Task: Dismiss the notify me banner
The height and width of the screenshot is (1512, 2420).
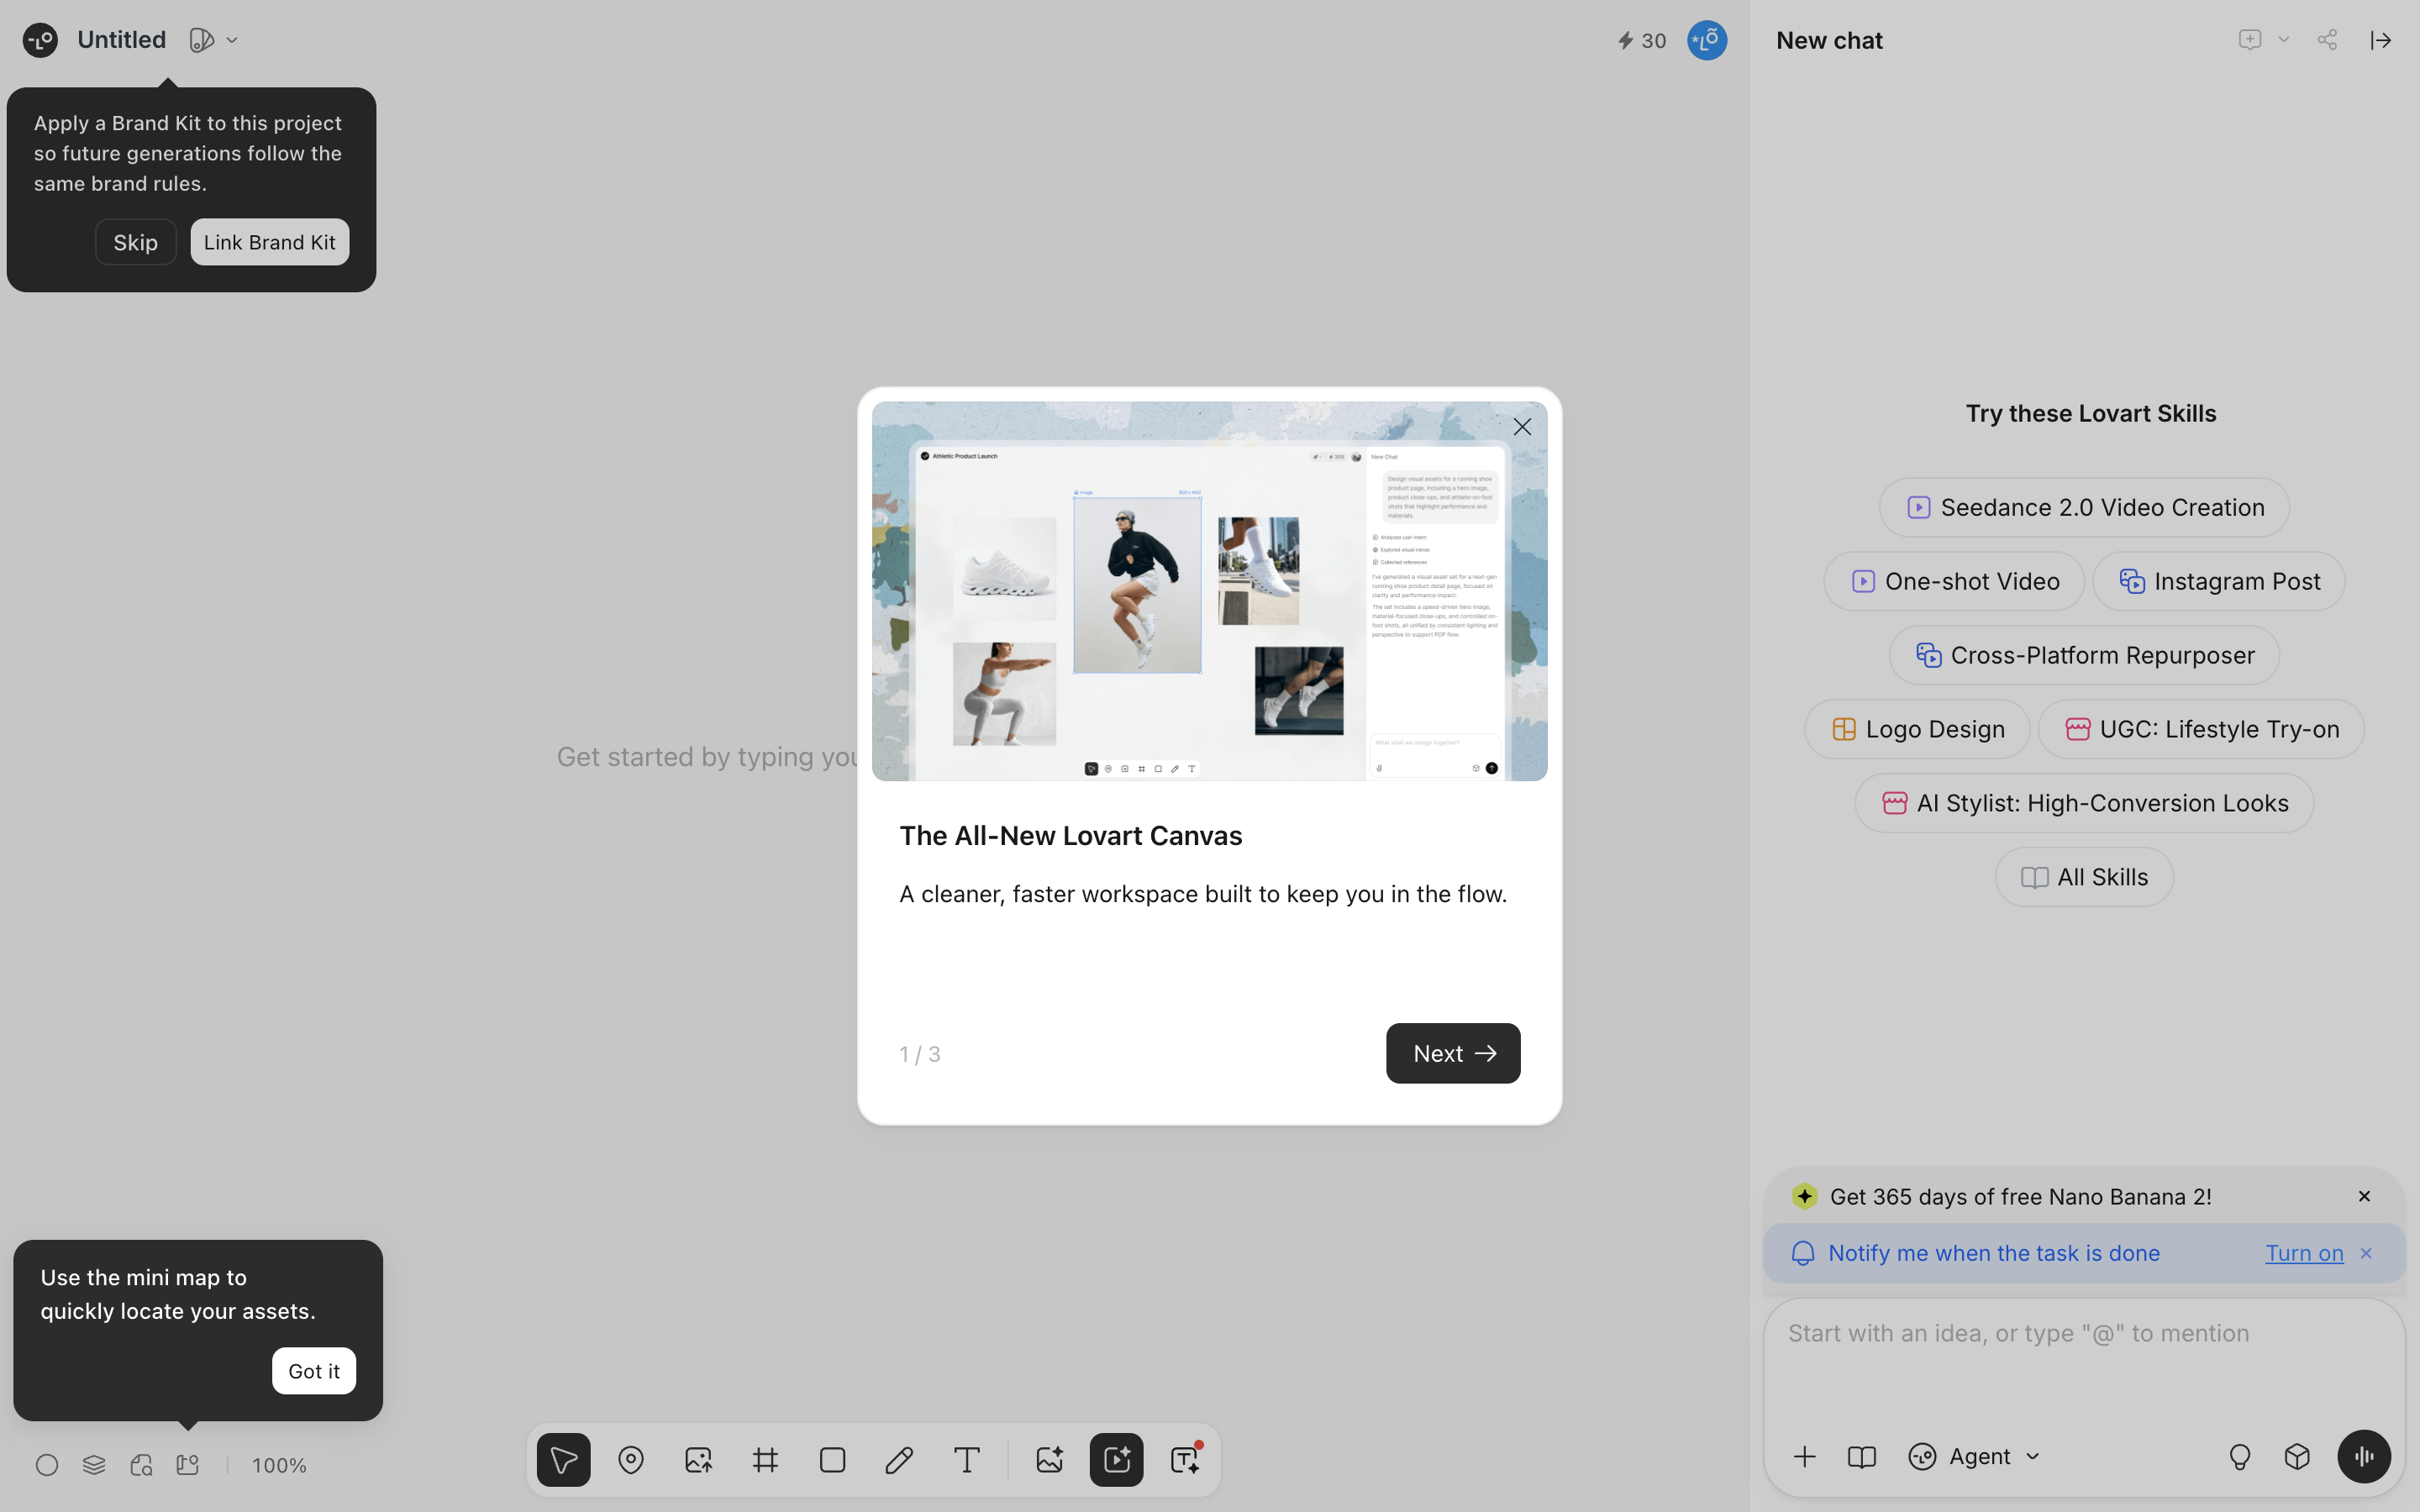Action: pos(2366,1253)
